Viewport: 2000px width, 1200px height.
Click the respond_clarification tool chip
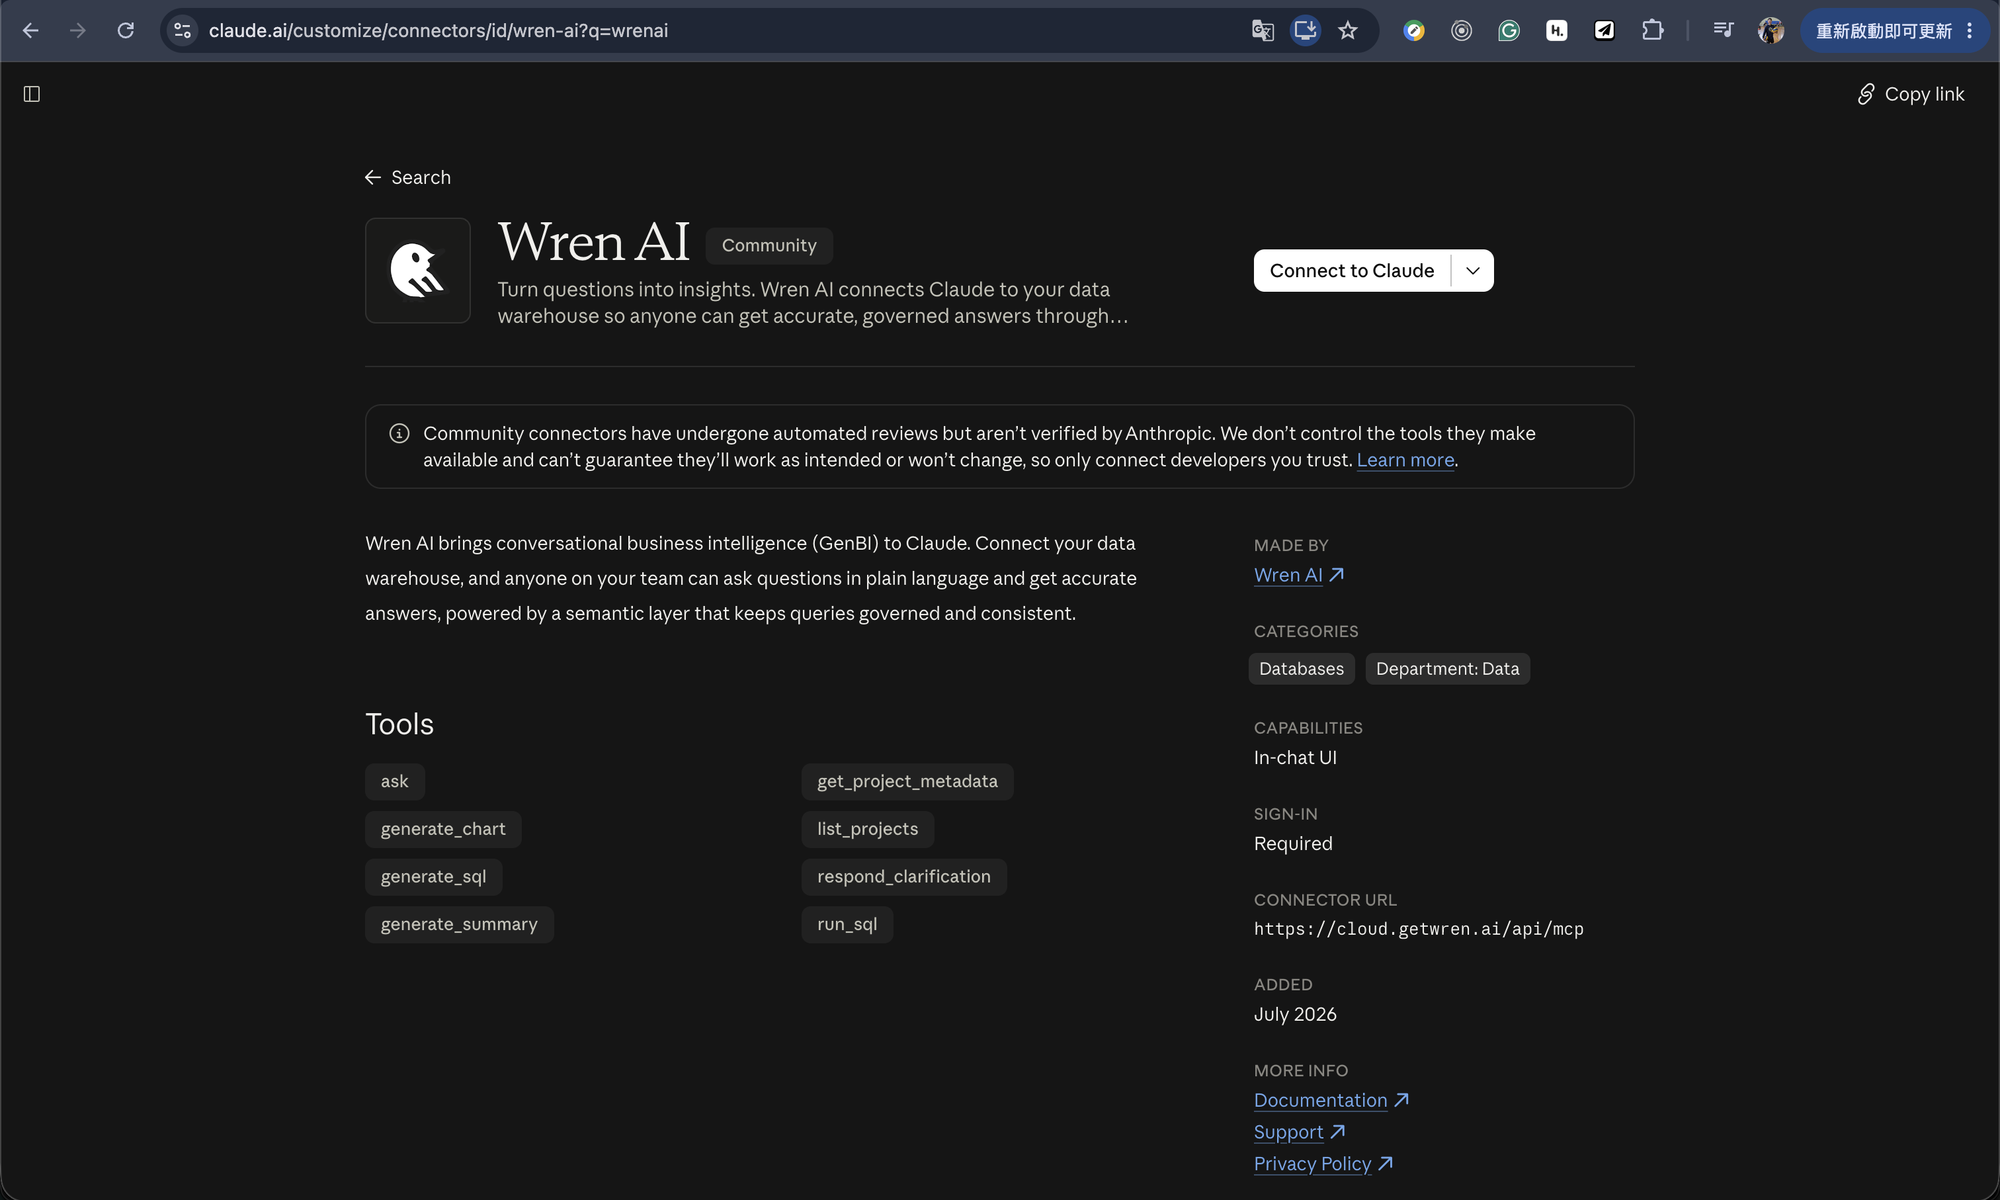(903, 877)
